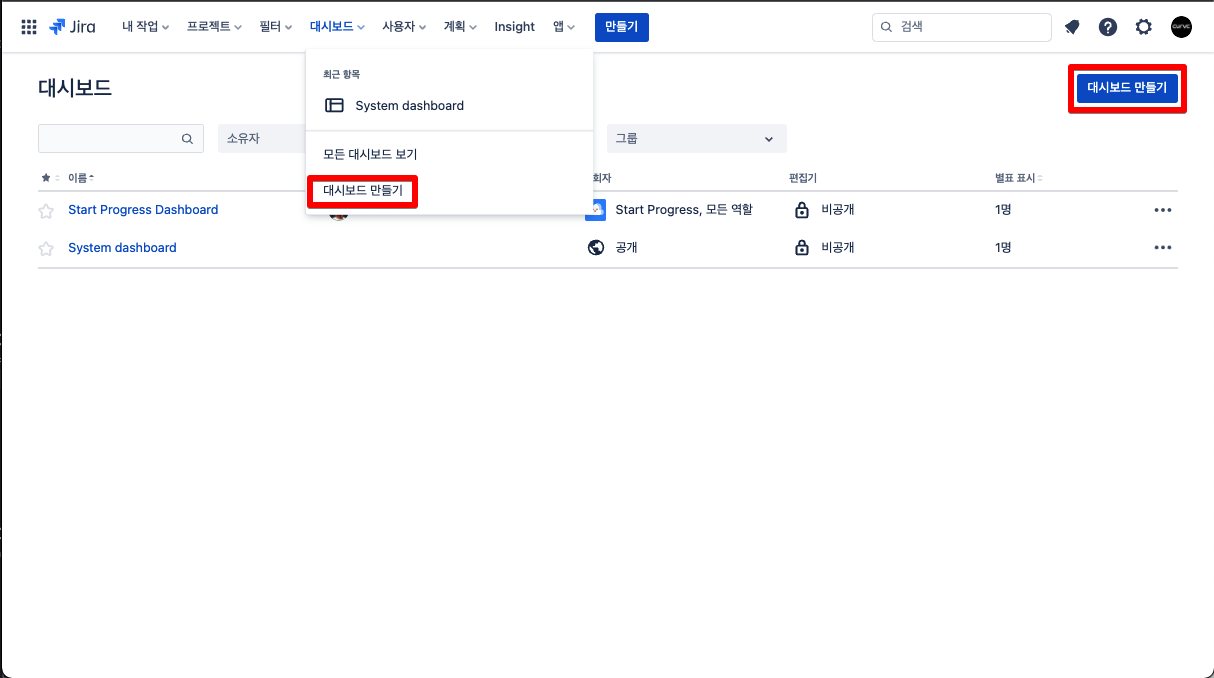Click 비공개 in System dashboard row
1214x678 pixels.
pyautogui.click(x=838, y=248)
